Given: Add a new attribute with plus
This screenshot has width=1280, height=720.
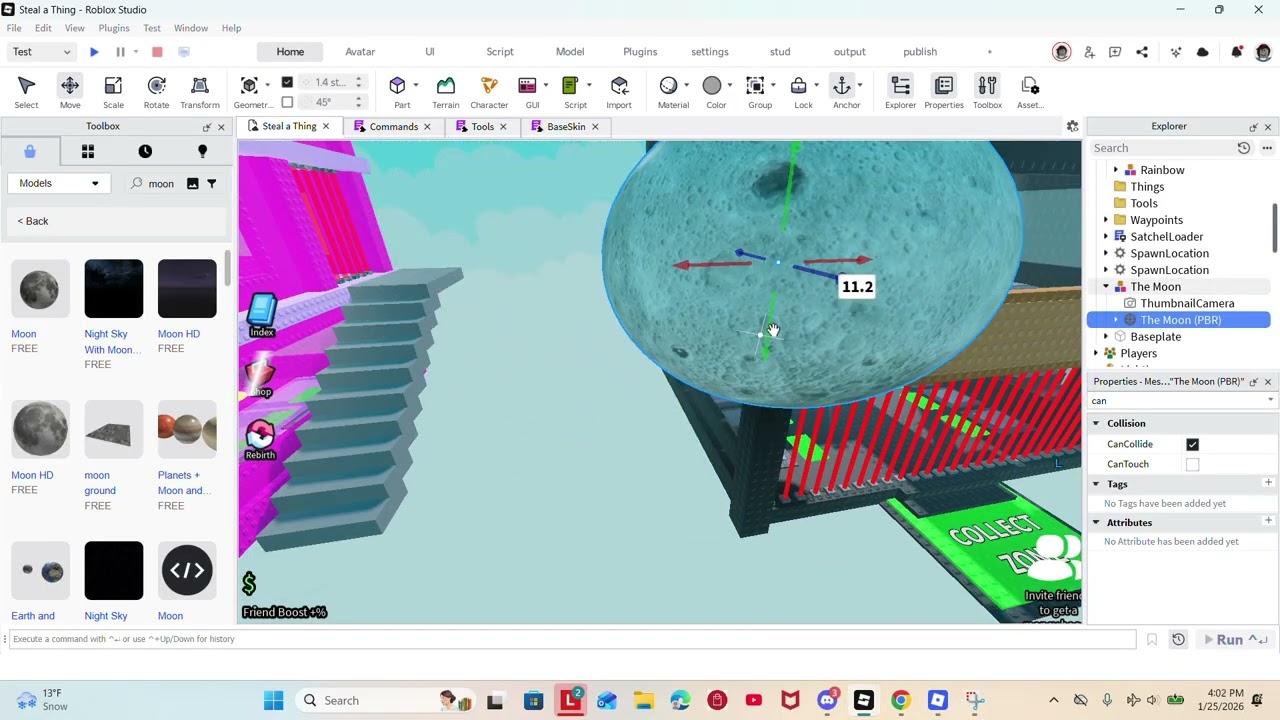Looking at the screenshot, I should (1268, 522).
